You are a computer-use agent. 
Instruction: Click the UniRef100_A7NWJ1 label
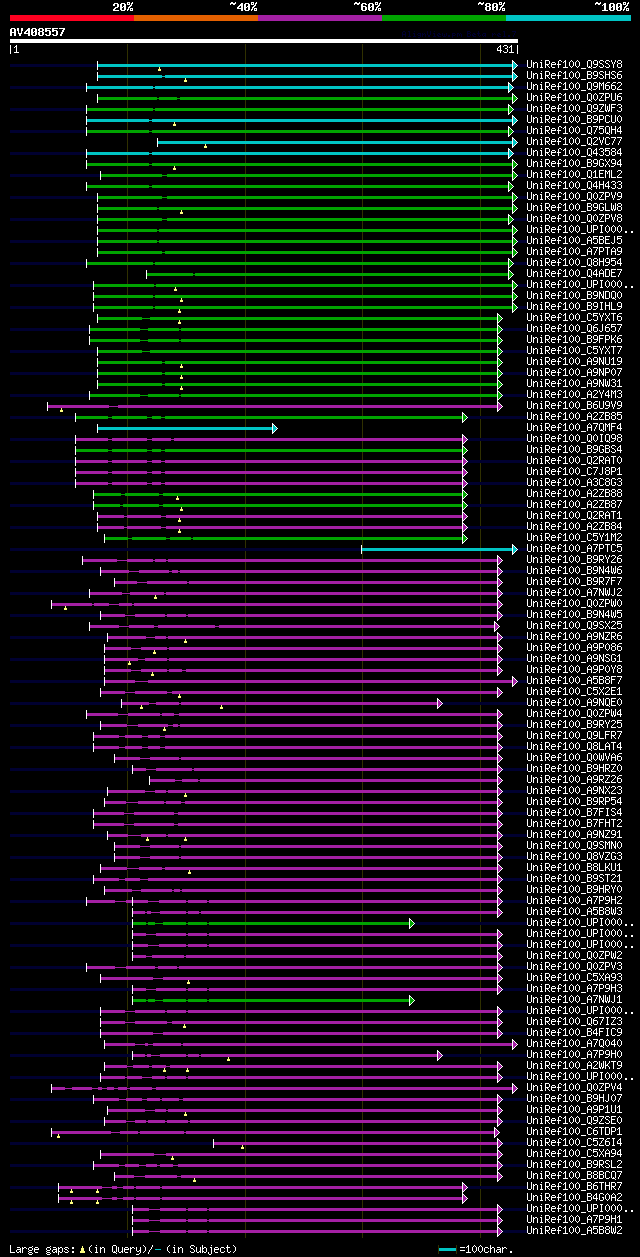[574, 999]
